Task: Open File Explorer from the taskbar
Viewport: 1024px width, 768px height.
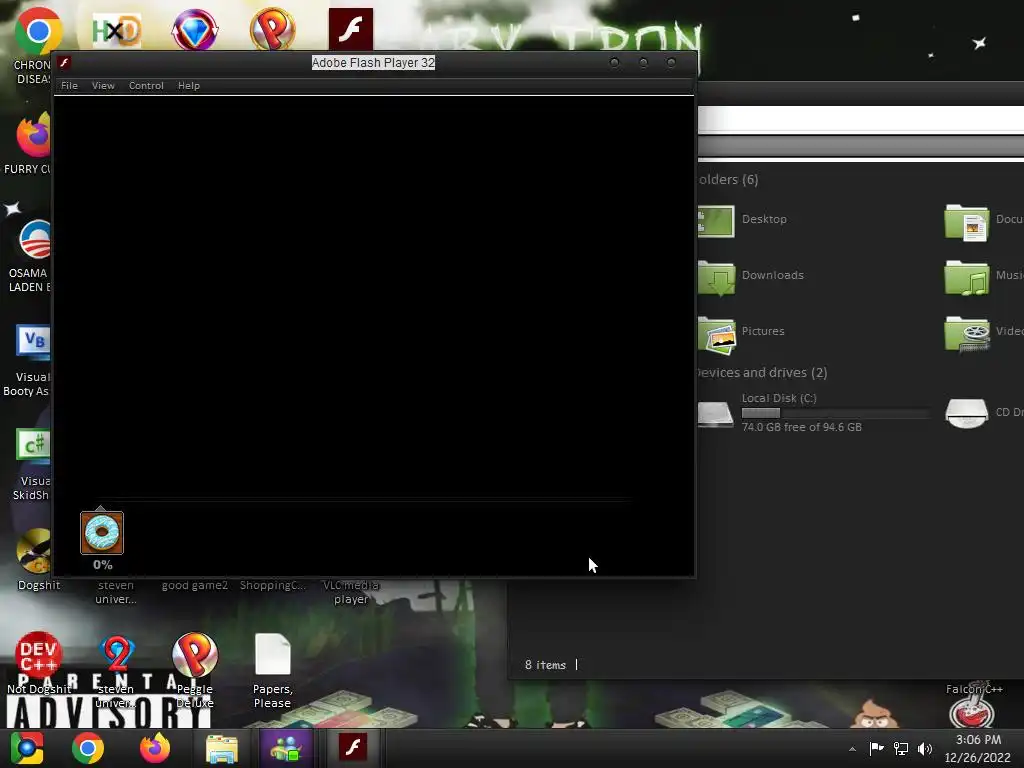Action: click(x=222, y=748)
